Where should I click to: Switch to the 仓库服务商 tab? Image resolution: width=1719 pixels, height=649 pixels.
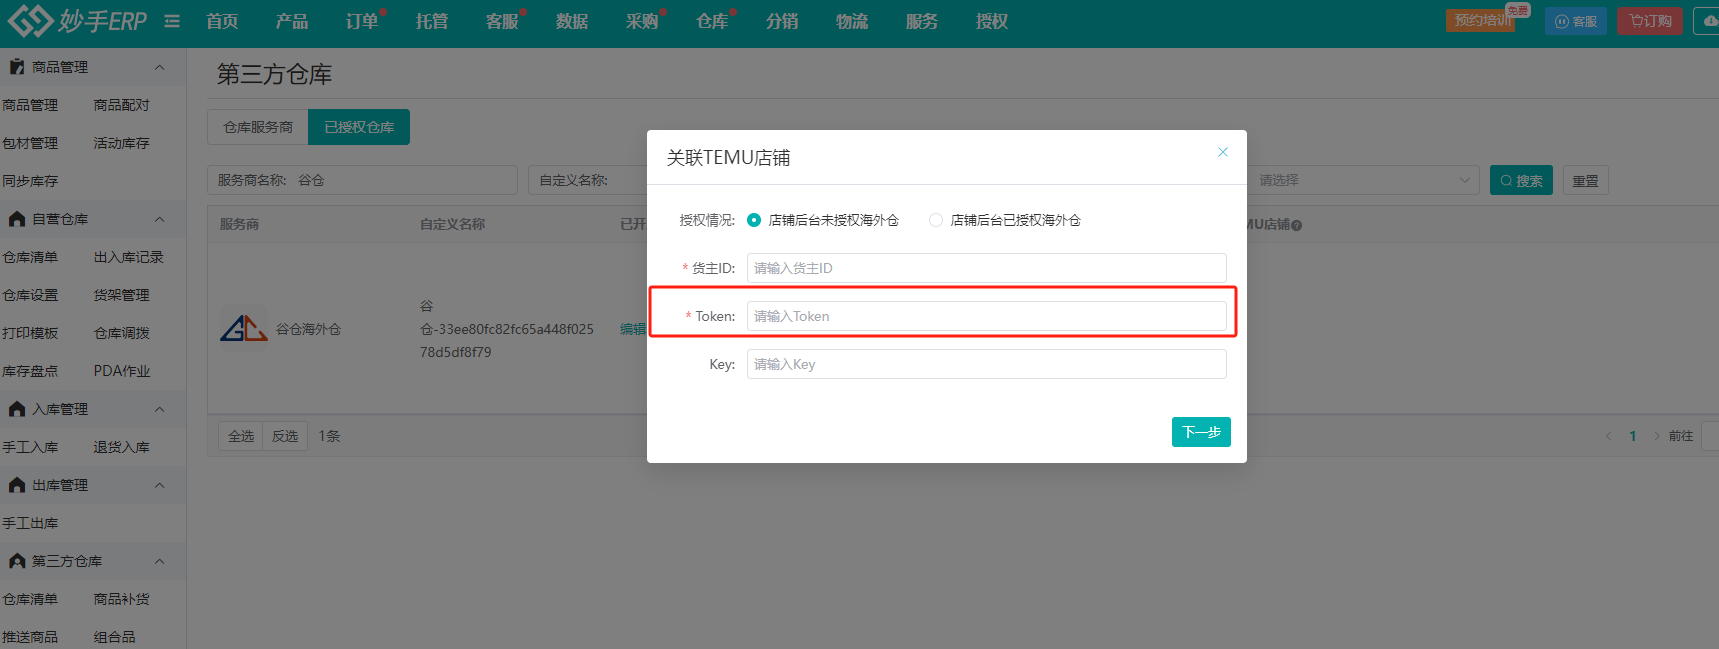pyautogui.click(x=258, y=127)
